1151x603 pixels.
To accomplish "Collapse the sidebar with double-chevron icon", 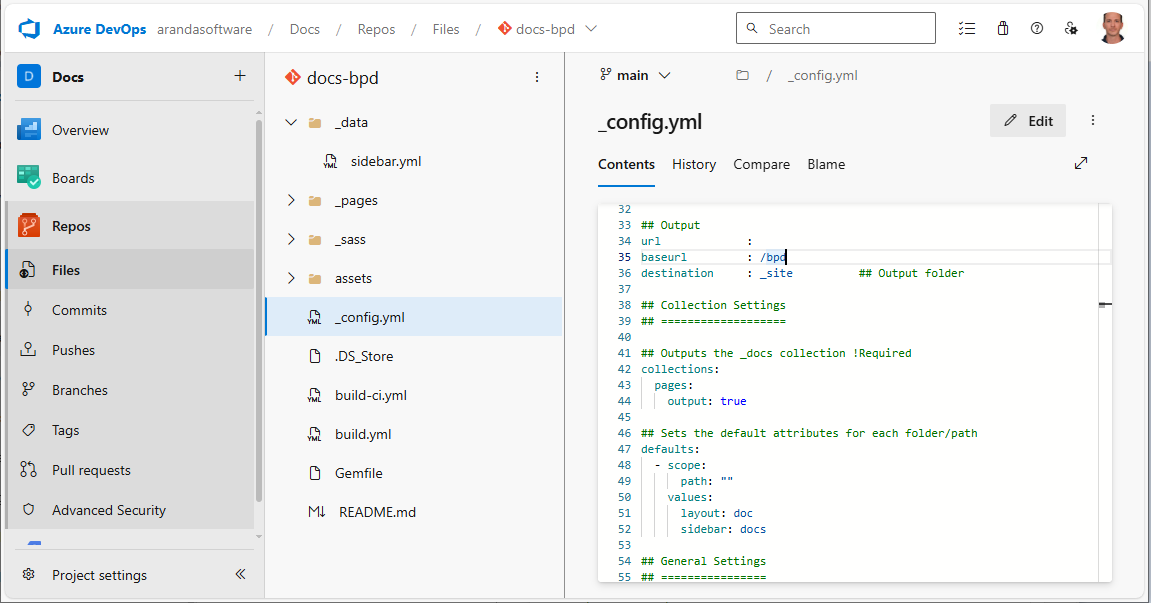I will [x=240, y=575].
